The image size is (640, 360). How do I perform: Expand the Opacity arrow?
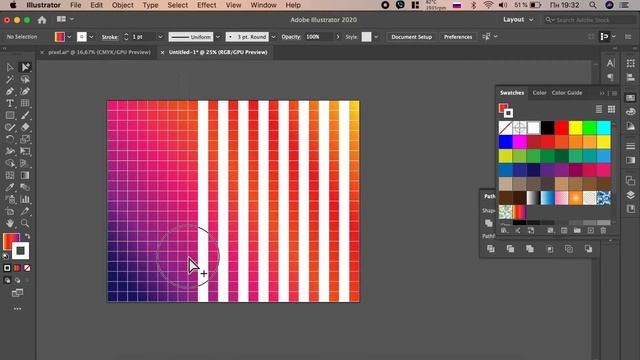coord(338,37)
